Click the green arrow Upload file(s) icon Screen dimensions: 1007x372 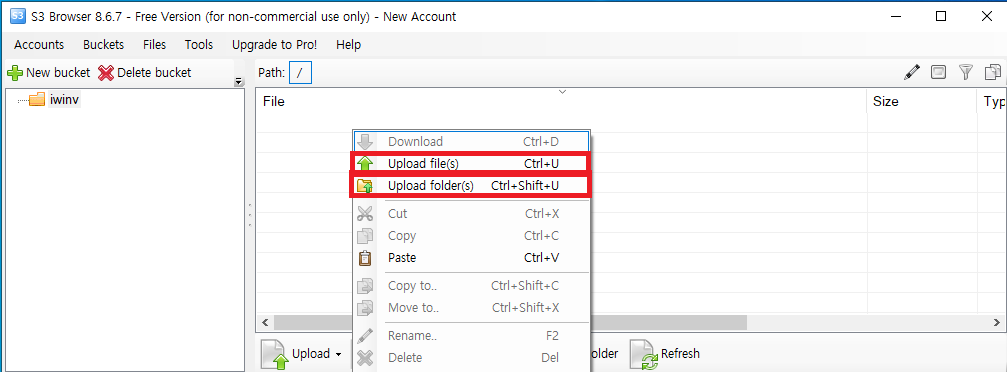click(x=365, y=163)
